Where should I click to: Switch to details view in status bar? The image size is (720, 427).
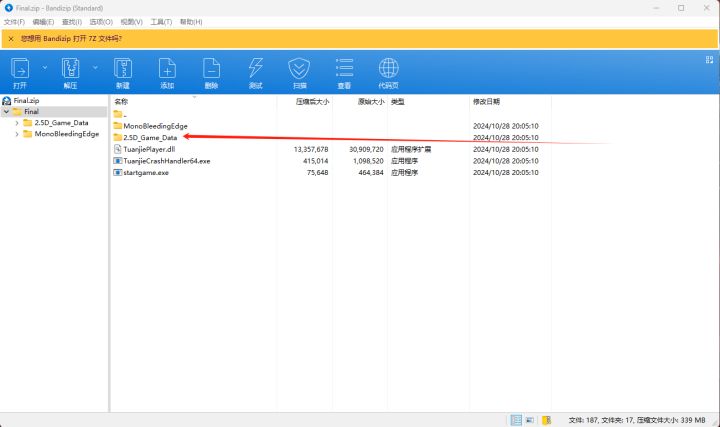(x=516, y=420)
